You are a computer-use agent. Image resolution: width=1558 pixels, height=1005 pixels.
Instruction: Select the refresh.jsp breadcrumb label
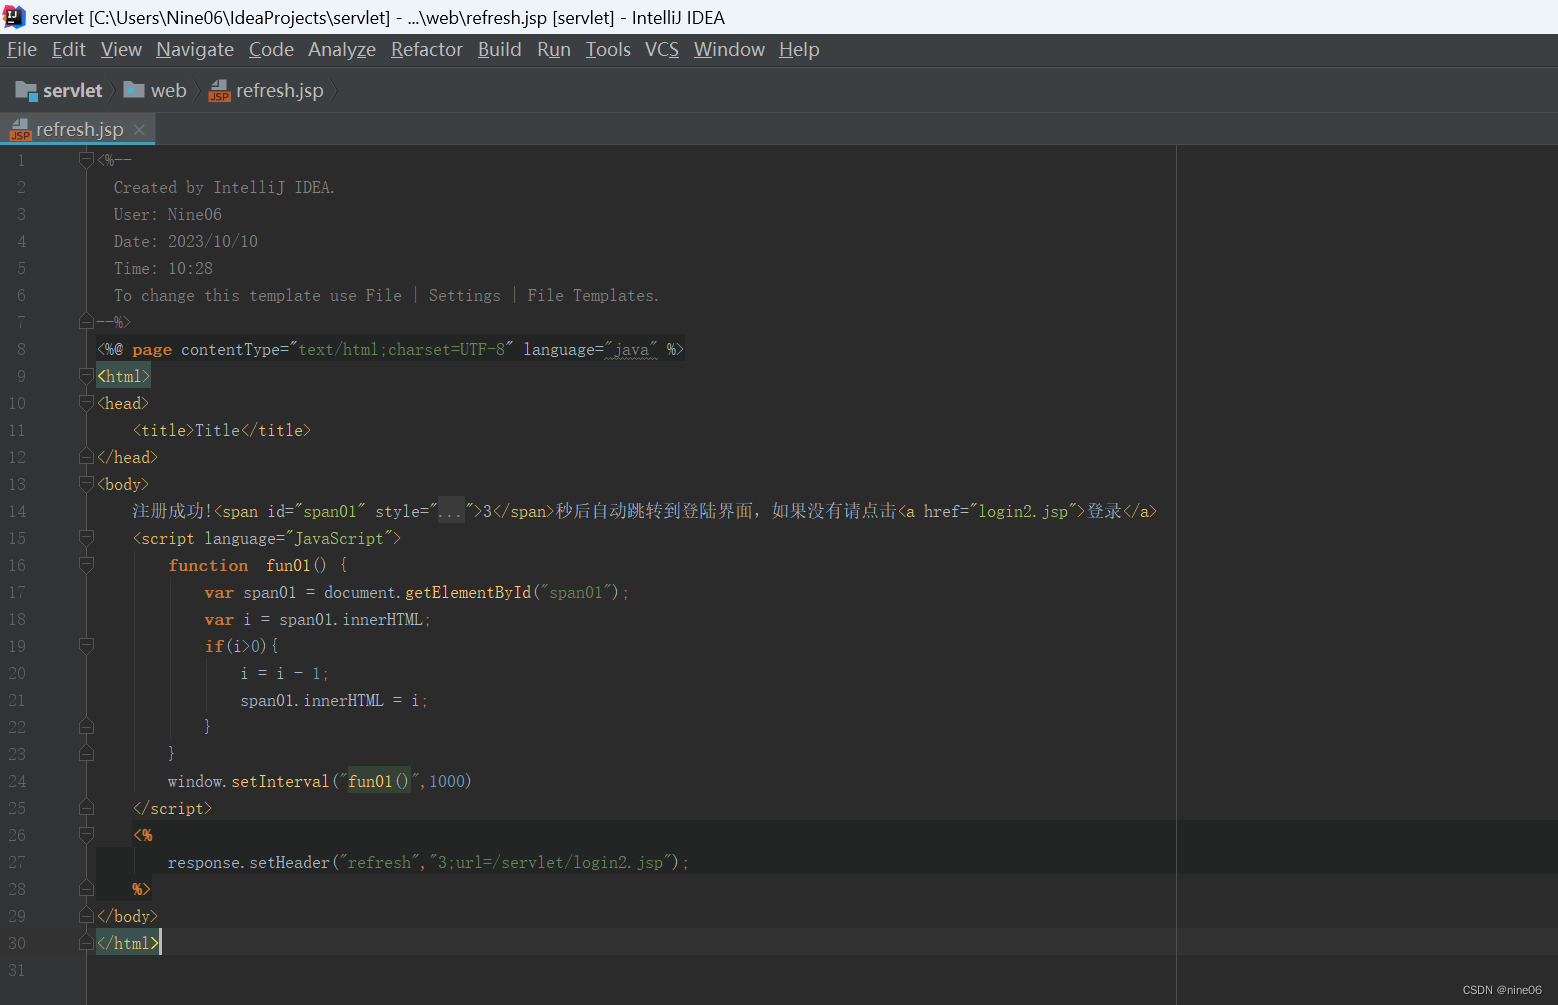coord(279,91)
